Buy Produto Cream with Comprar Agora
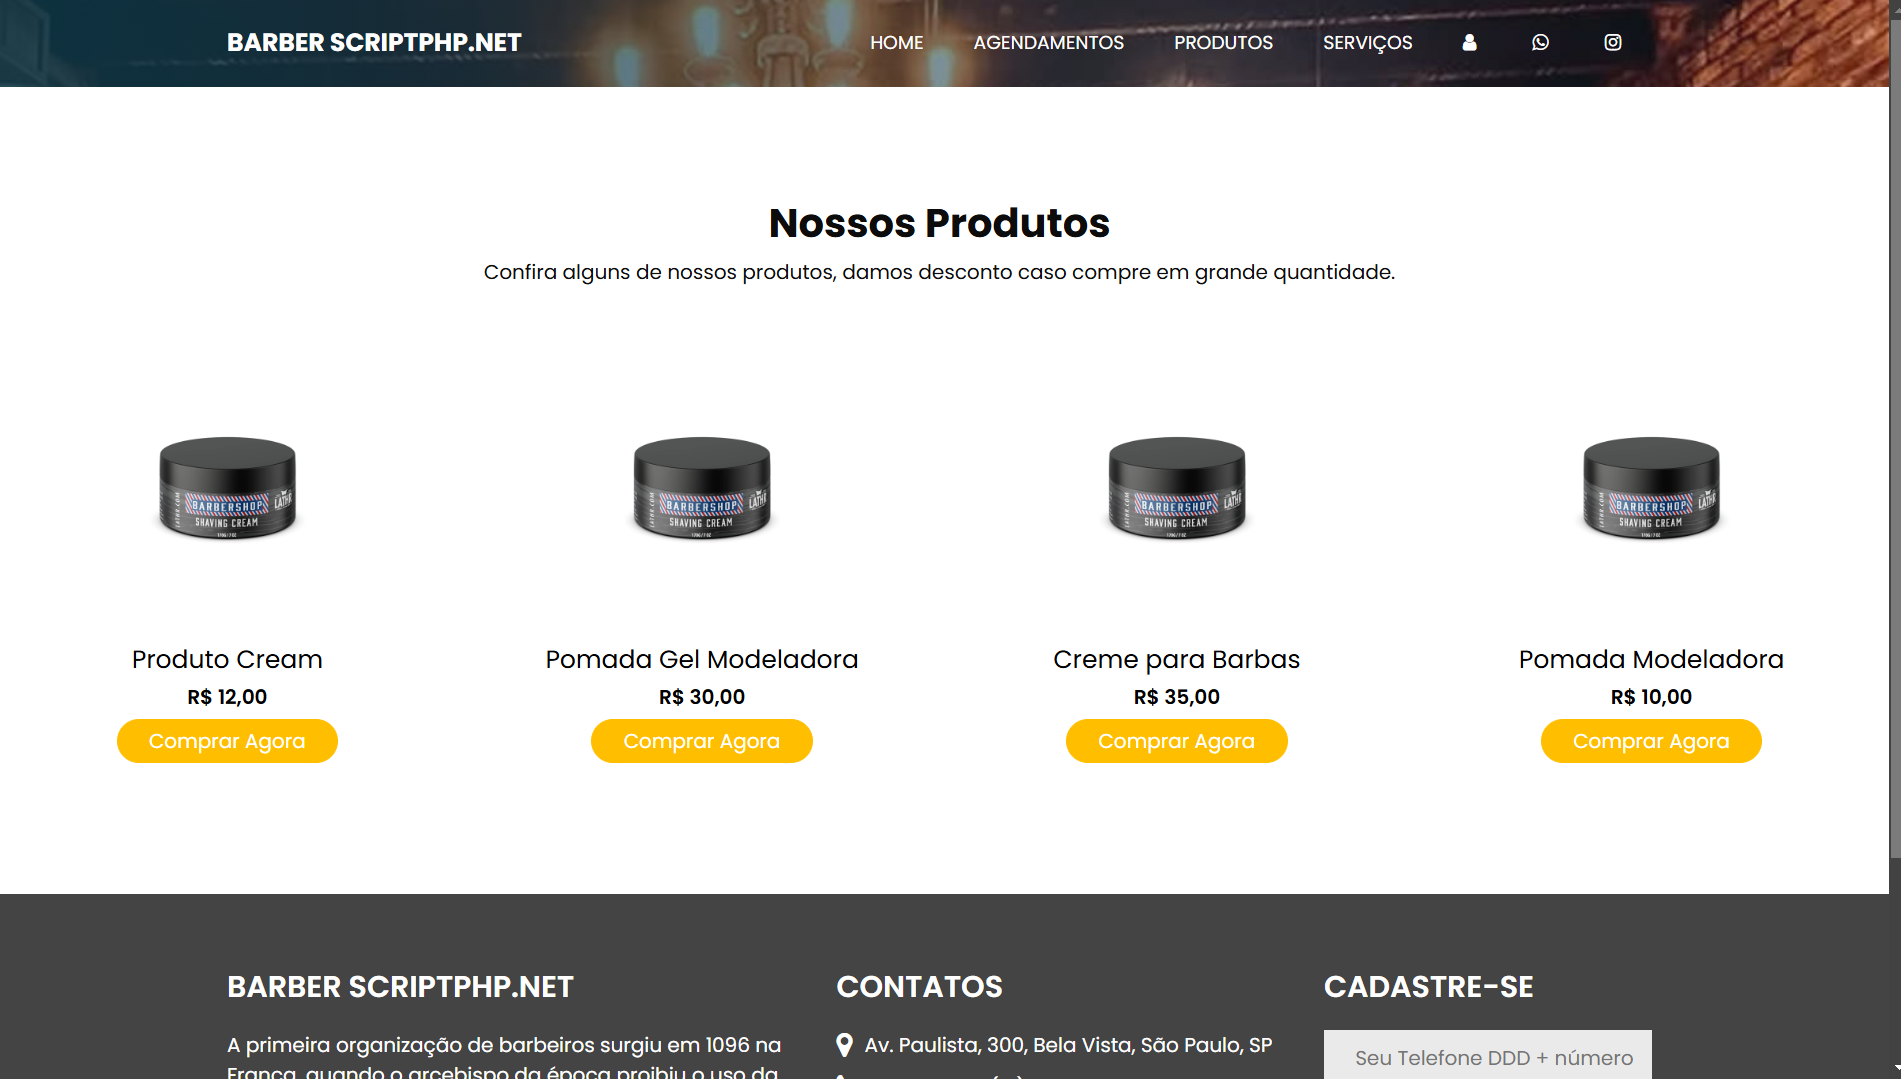 click(227, 741)
